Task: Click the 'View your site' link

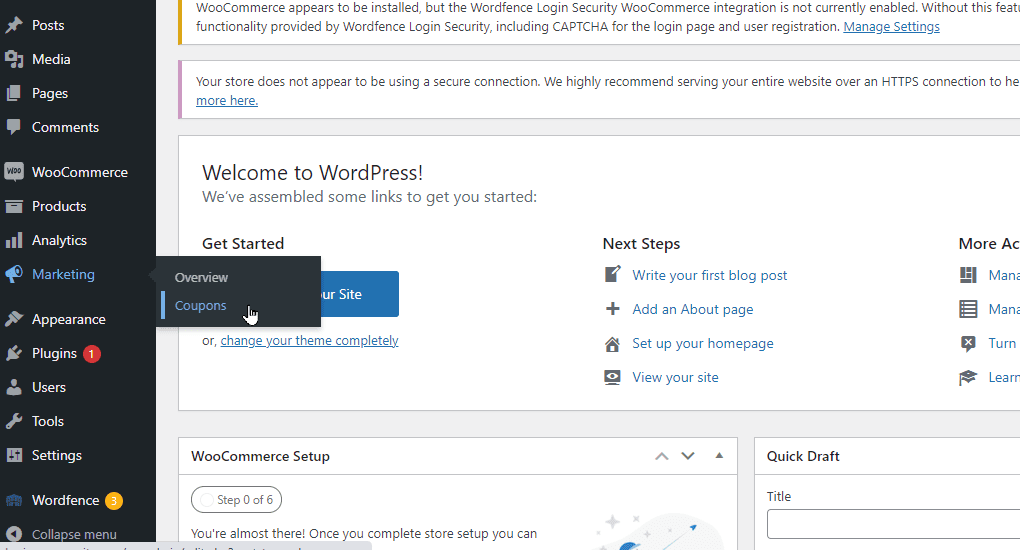Action: pos(676,378)
